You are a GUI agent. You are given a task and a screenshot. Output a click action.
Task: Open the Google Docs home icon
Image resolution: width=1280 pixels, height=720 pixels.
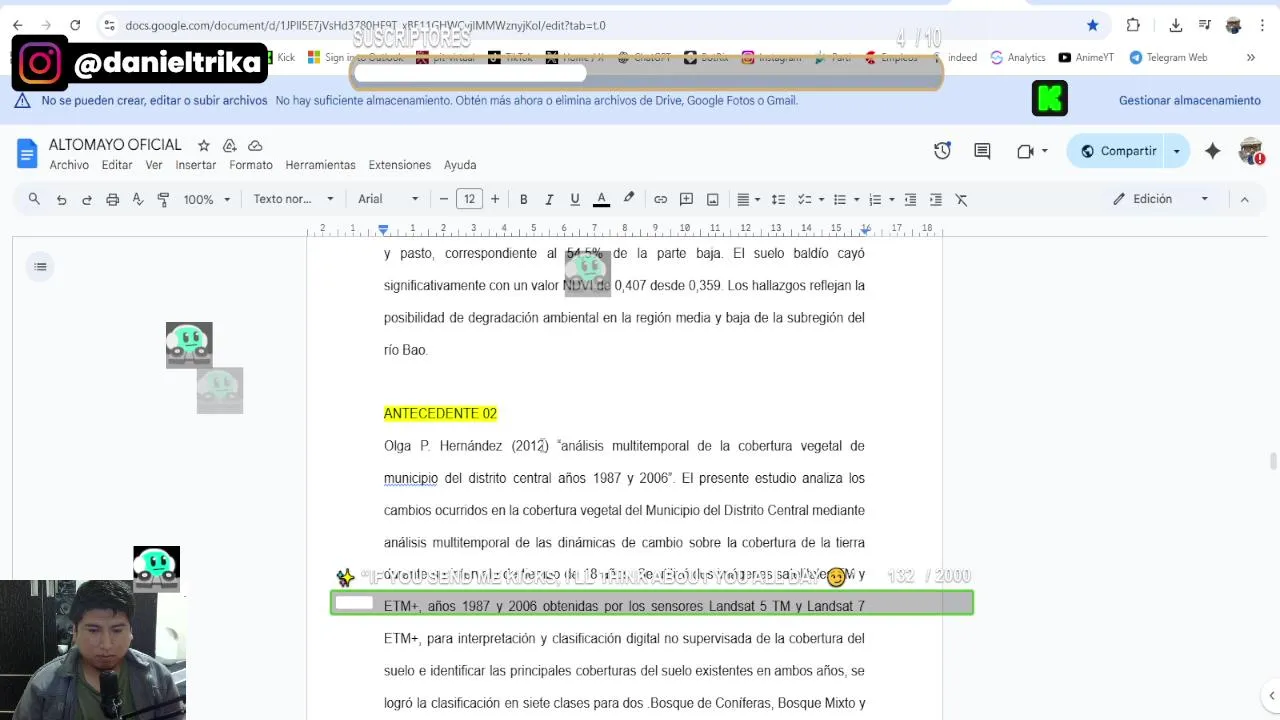27,153
